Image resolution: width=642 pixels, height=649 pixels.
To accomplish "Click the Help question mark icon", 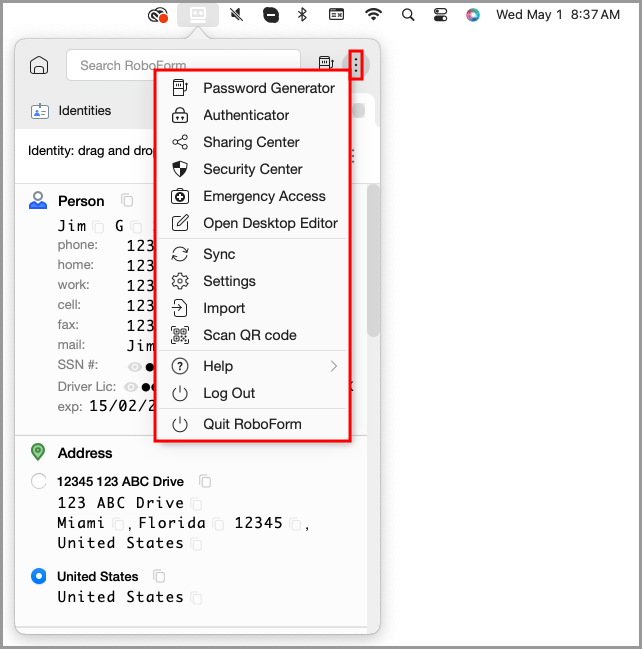I will 180,366.
